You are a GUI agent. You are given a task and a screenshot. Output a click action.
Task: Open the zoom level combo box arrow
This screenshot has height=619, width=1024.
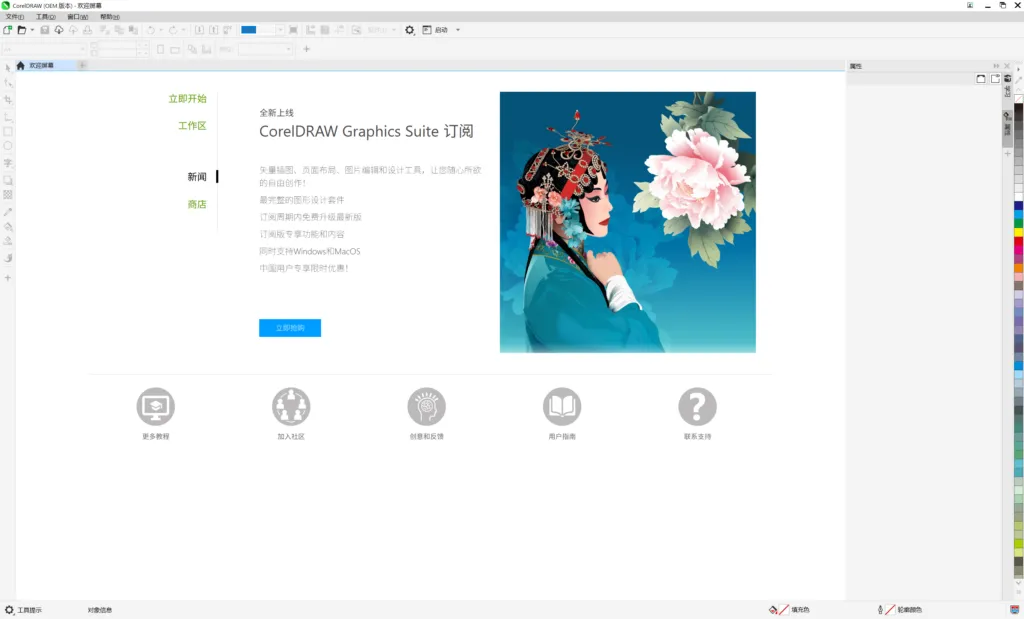(x=280, y=30)
